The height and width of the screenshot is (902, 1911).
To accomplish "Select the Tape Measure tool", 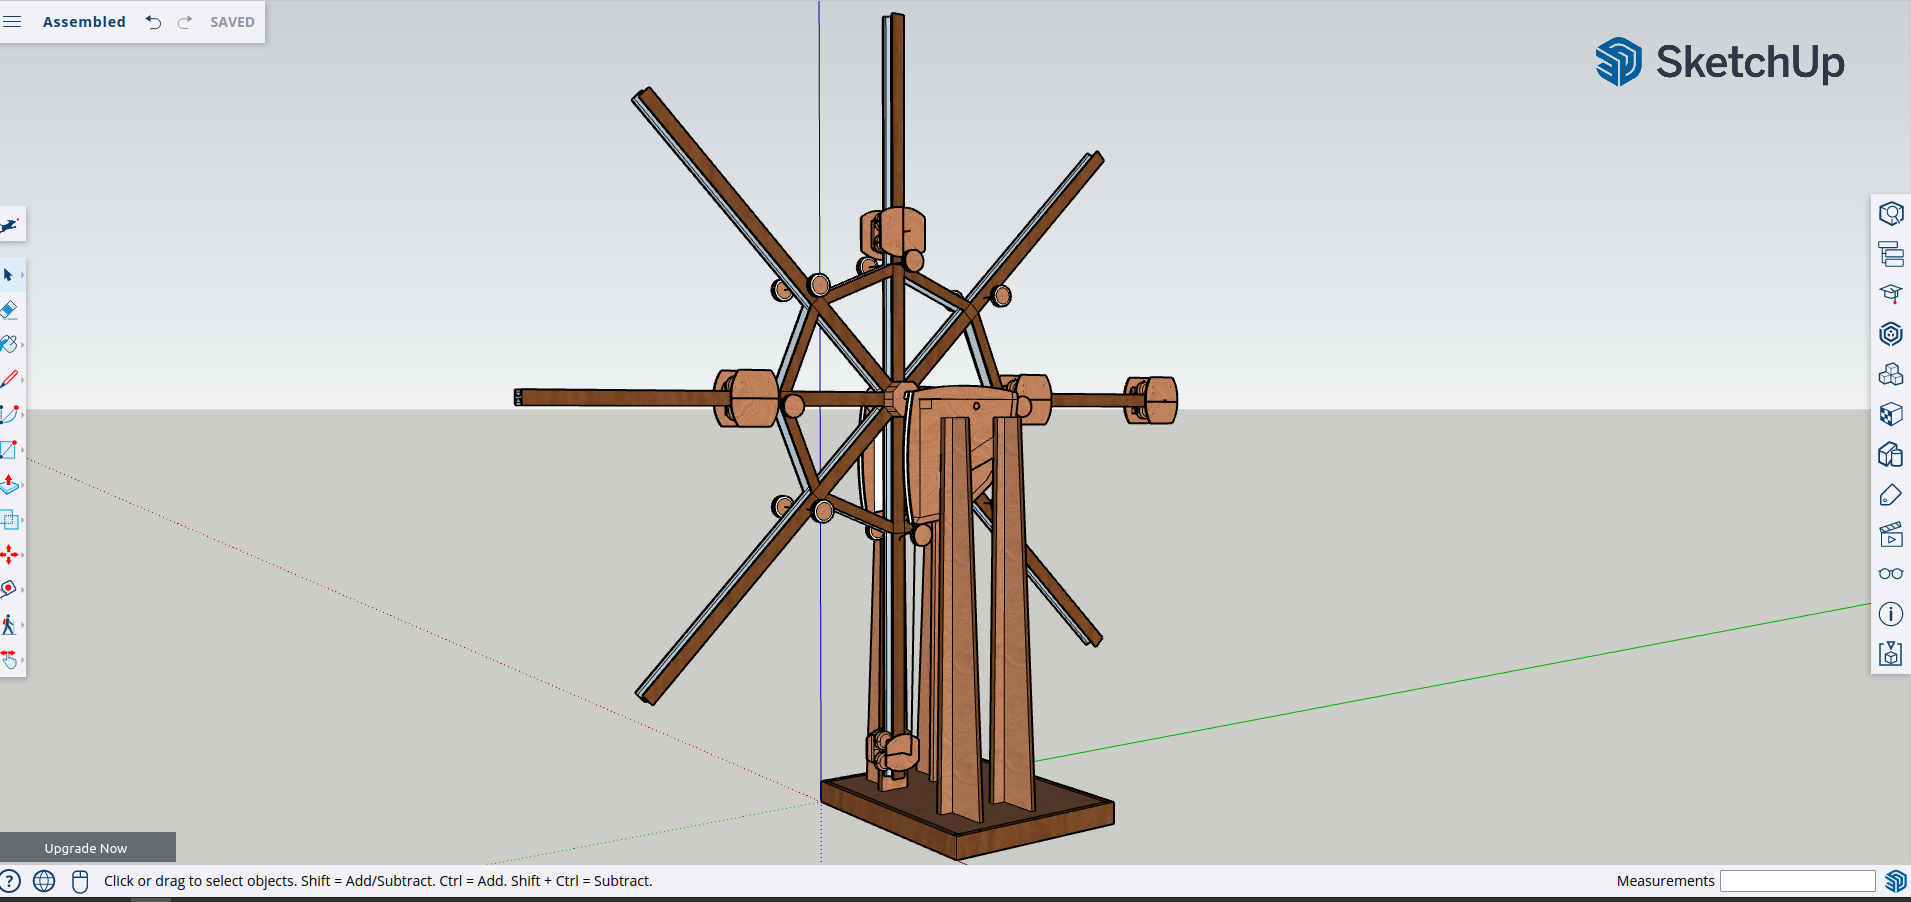I will pyautogui.click(x=9, y=589).
